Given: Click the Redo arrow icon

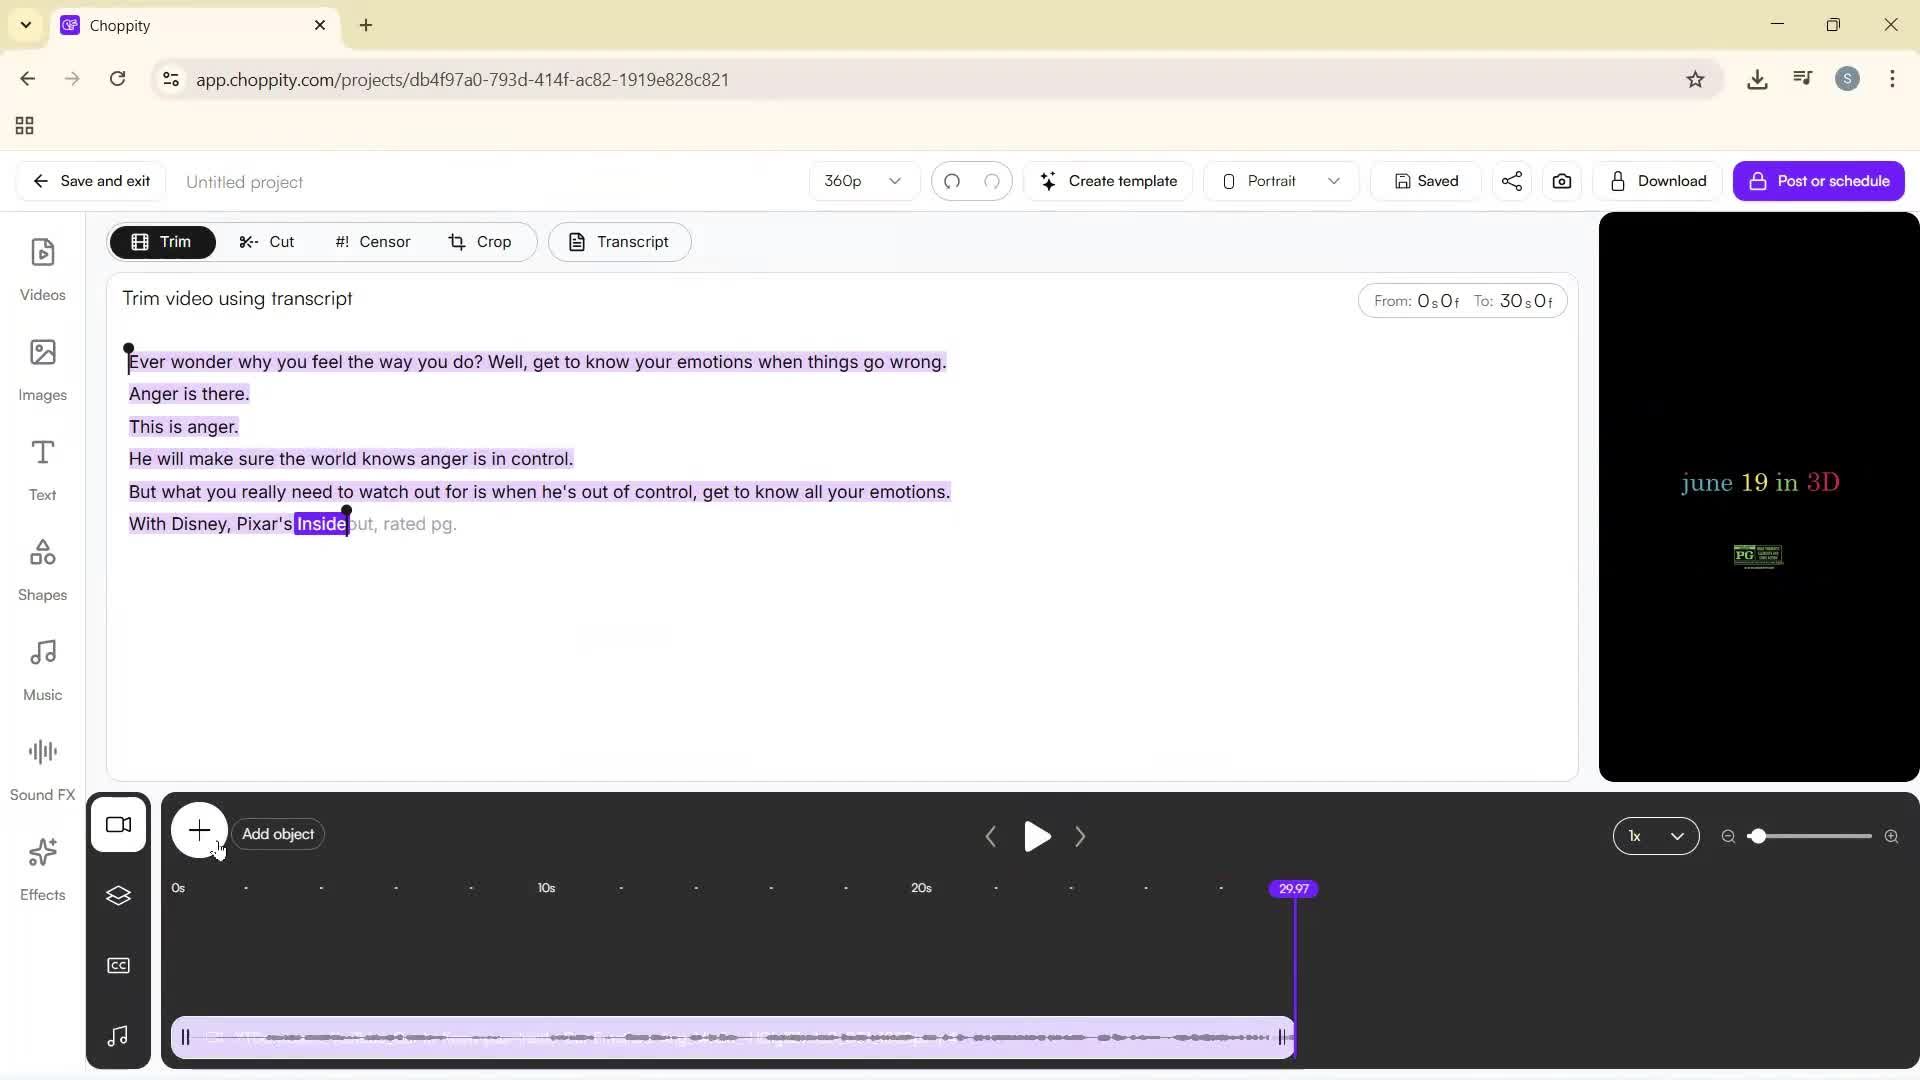Looking at the screenshot, I should pyautogui.click(x=991, y=181).
